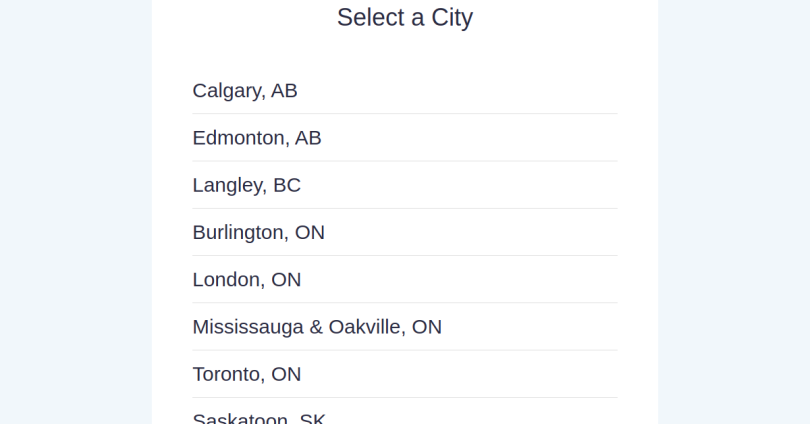This screenshot has height=424, width=810.
Task: Click the 'Select a City' heading
Action: pyautogui.click(x=404, y=17)
